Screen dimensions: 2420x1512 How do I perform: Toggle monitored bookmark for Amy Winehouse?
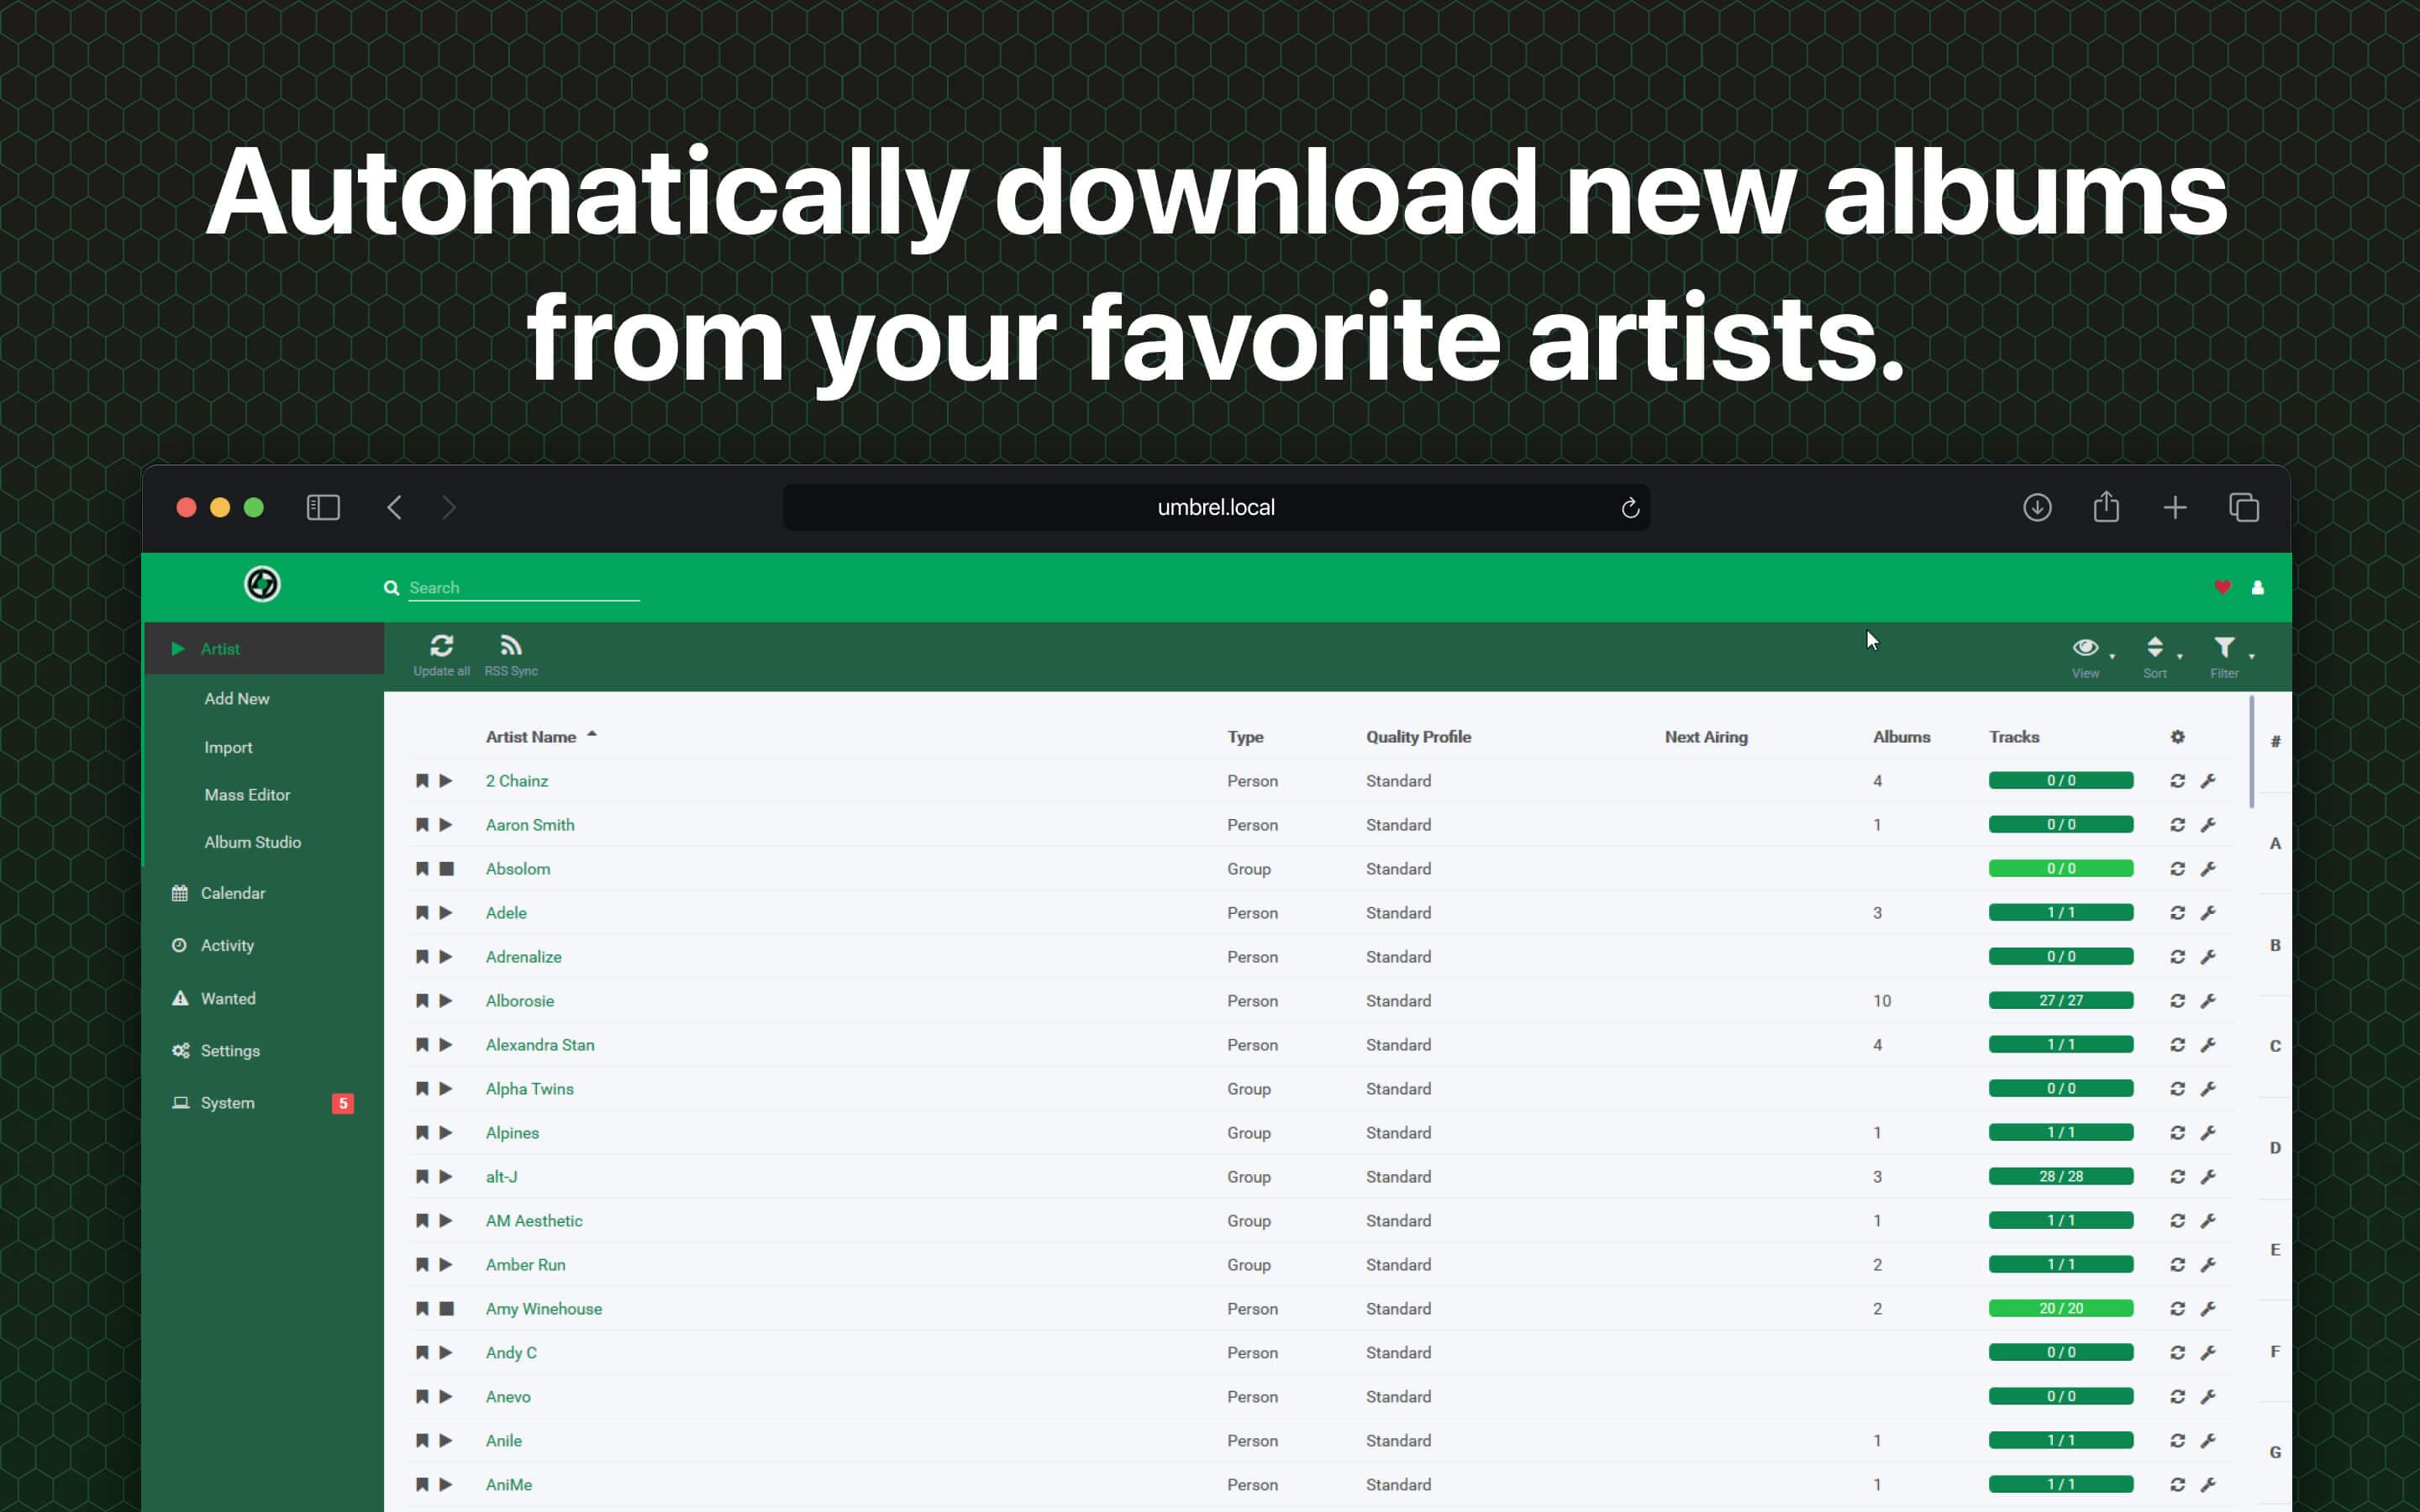coord(420,1306)
